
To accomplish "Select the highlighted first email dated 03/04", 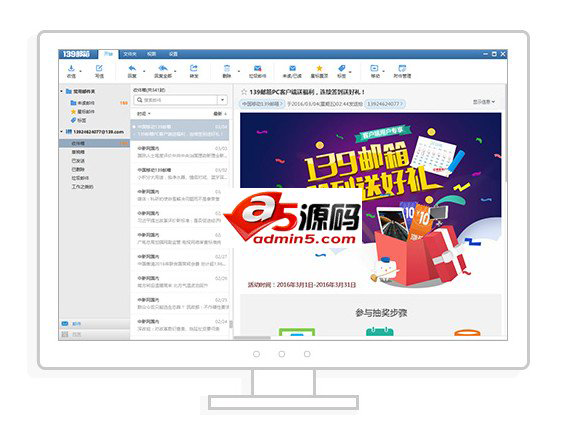I will click(x=180, y=130).
